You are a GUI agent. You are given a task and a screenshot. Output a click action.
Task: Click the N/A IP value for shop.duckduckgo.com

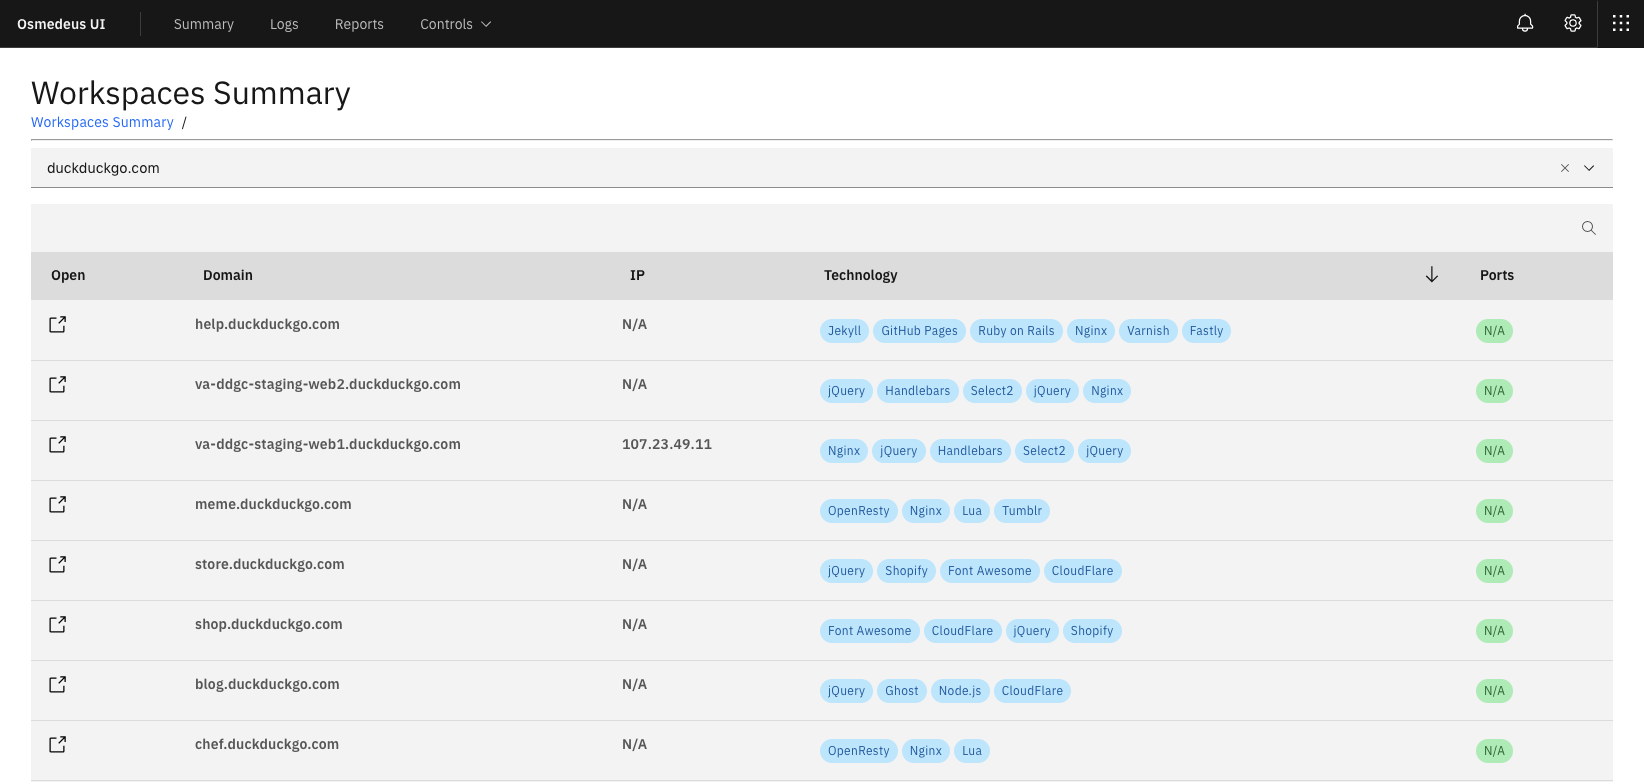(x=634, y=624)
